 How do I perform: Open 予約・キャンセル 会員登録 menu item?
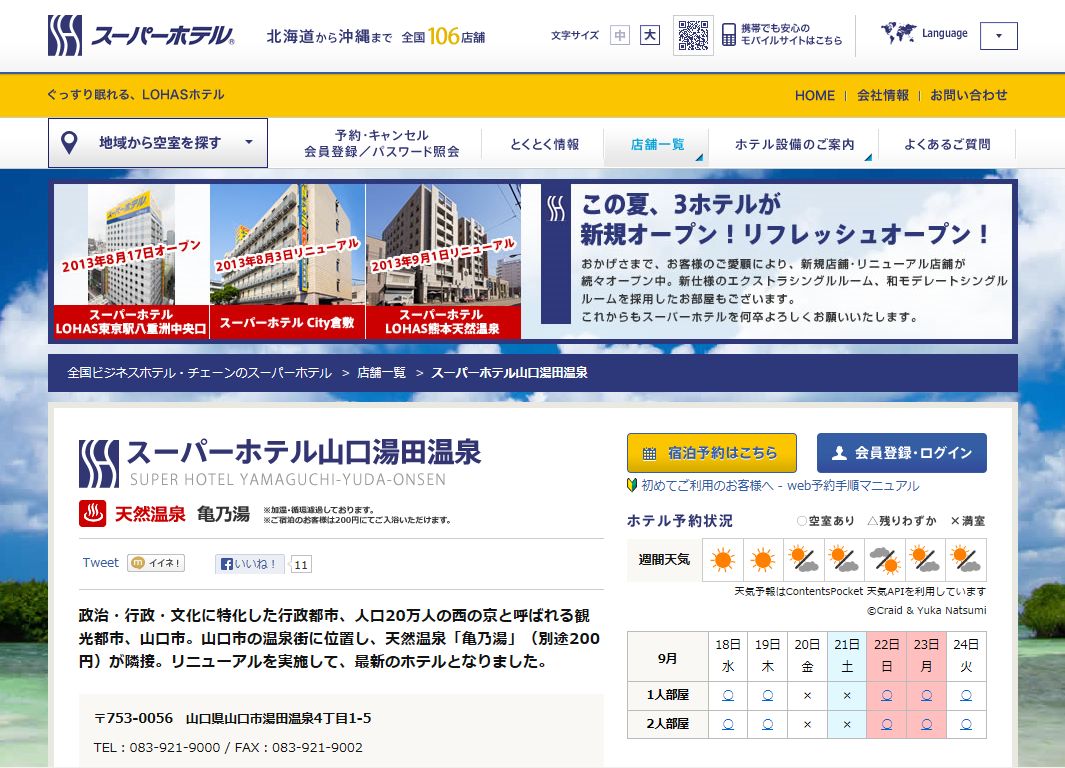coord(382,143)
